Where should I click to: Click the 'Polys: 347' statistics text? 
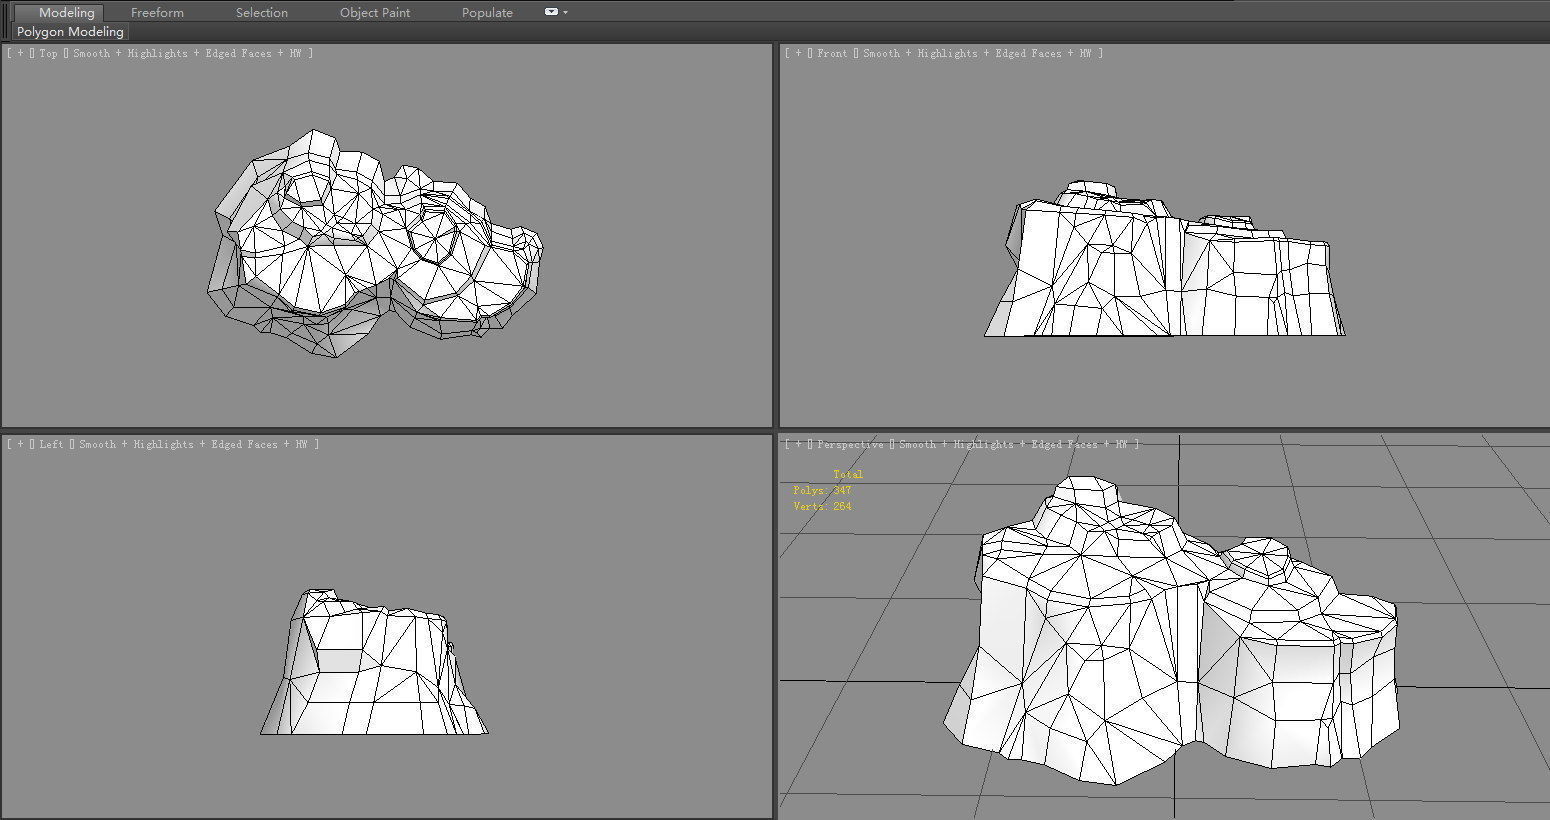(x=822, y=490)
